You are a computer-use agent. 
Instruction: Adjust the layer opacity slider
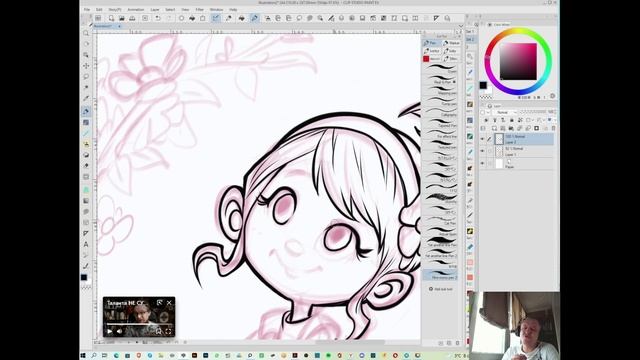click(x=534, y=112)
